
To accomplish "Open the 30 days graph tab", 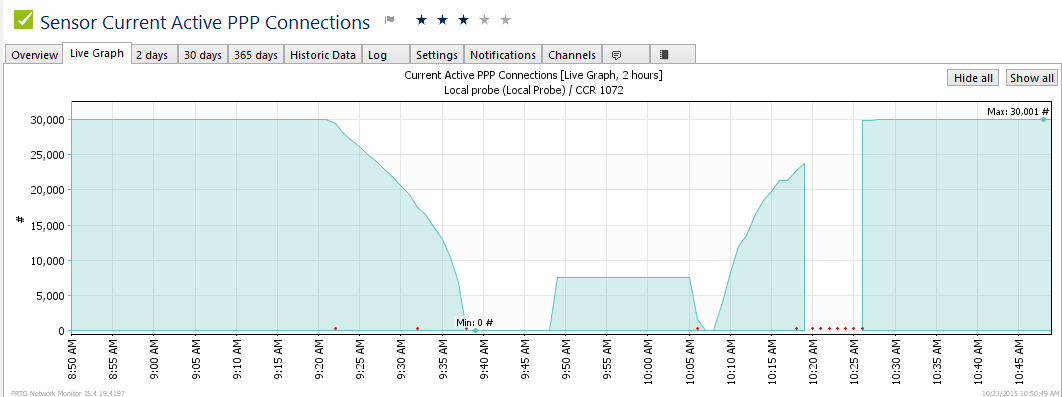I will click(203, 55).
